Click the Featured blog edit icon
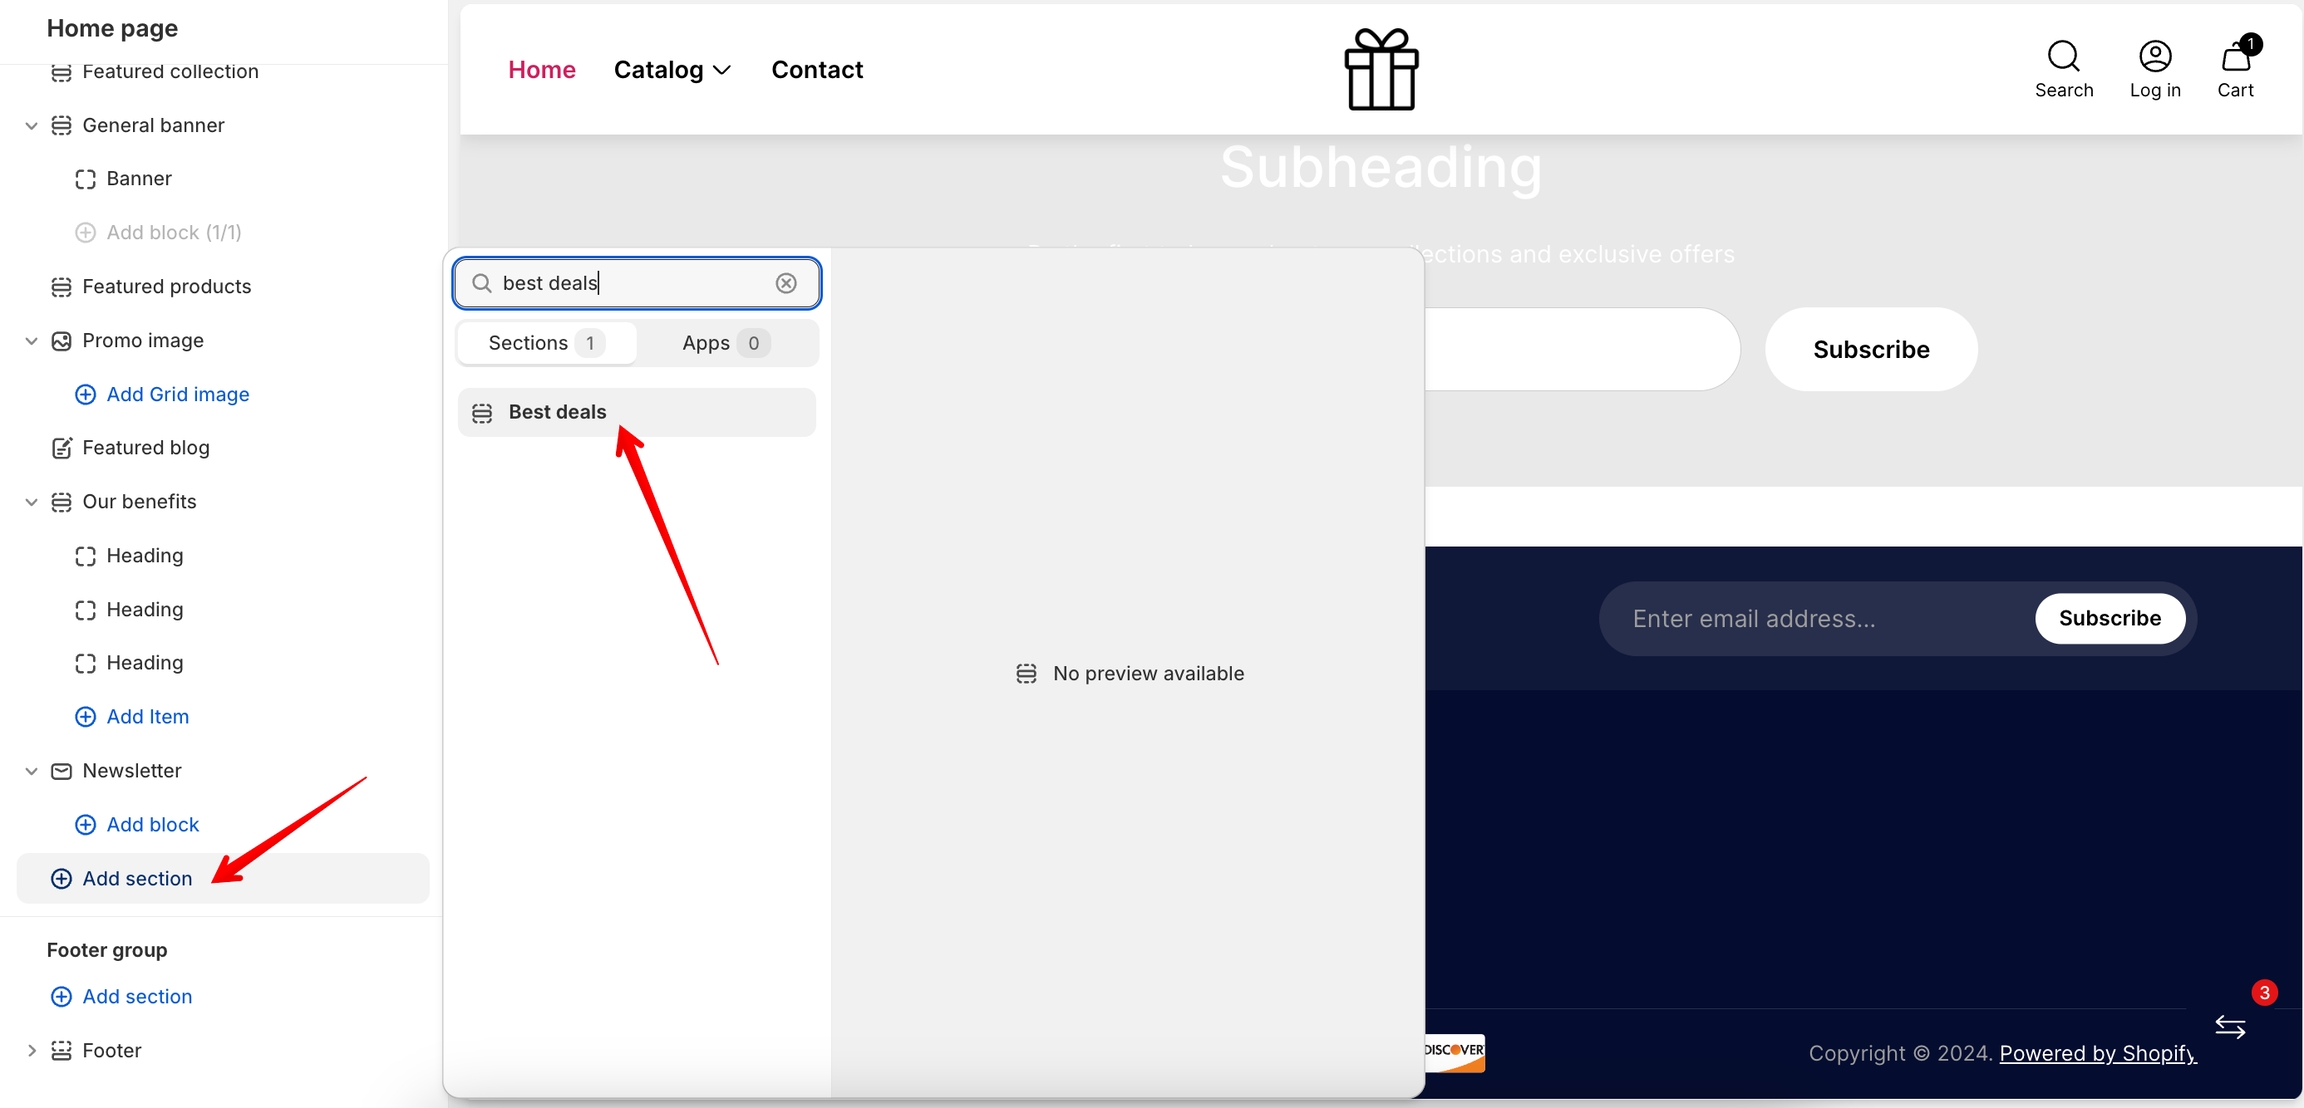This screenshot has width=2304, height=1108. click(x=61, y=448)
